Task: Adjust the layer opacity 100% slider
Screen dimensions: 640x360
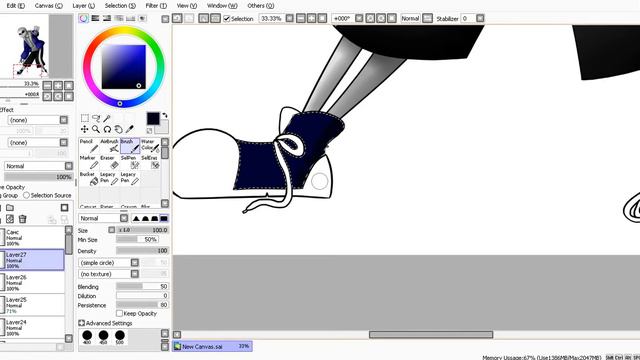Action: [x=39, y=177]
